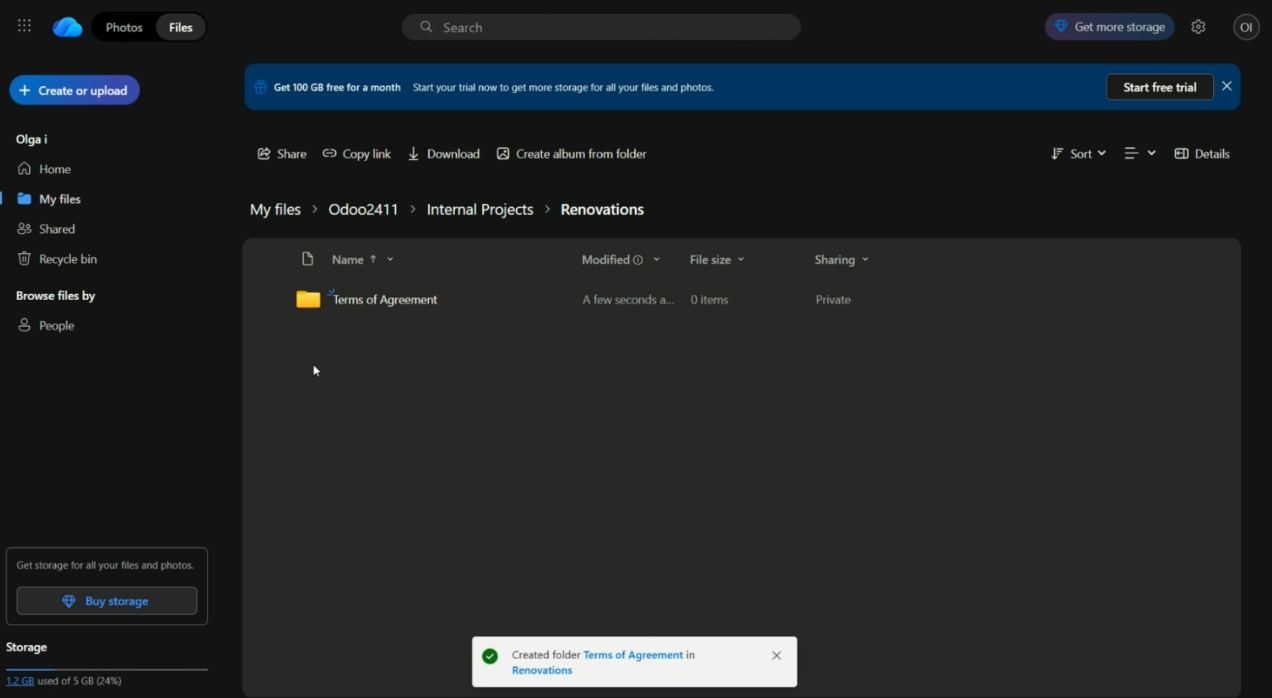Open the settings gear icon
This screenshot has height=698, width=1272.
click(1198, 27)
